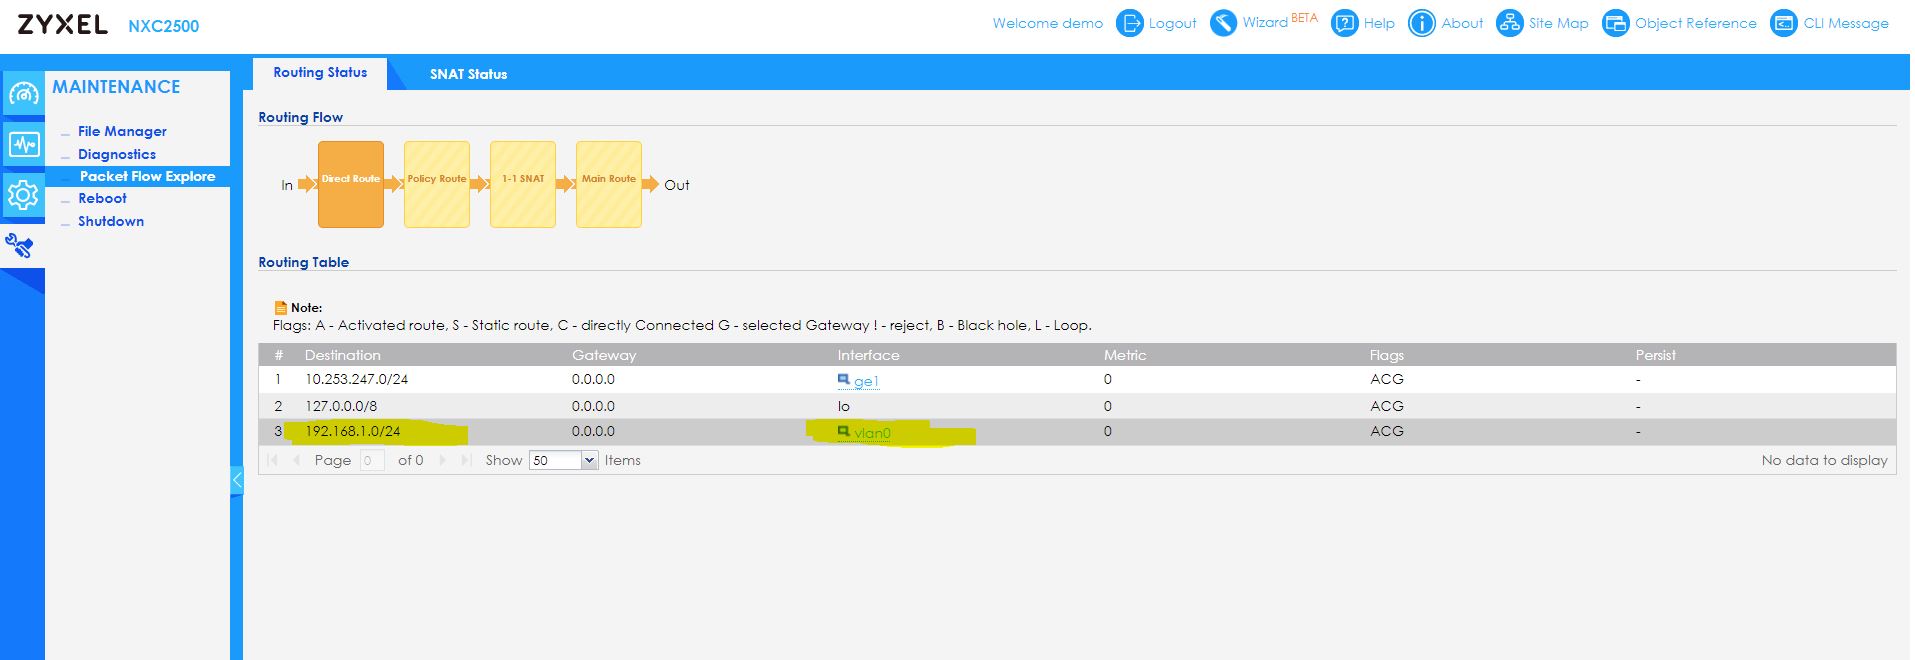Click the Page number input field
This screenshot has height=660, width=1915.
coord(371,460)
